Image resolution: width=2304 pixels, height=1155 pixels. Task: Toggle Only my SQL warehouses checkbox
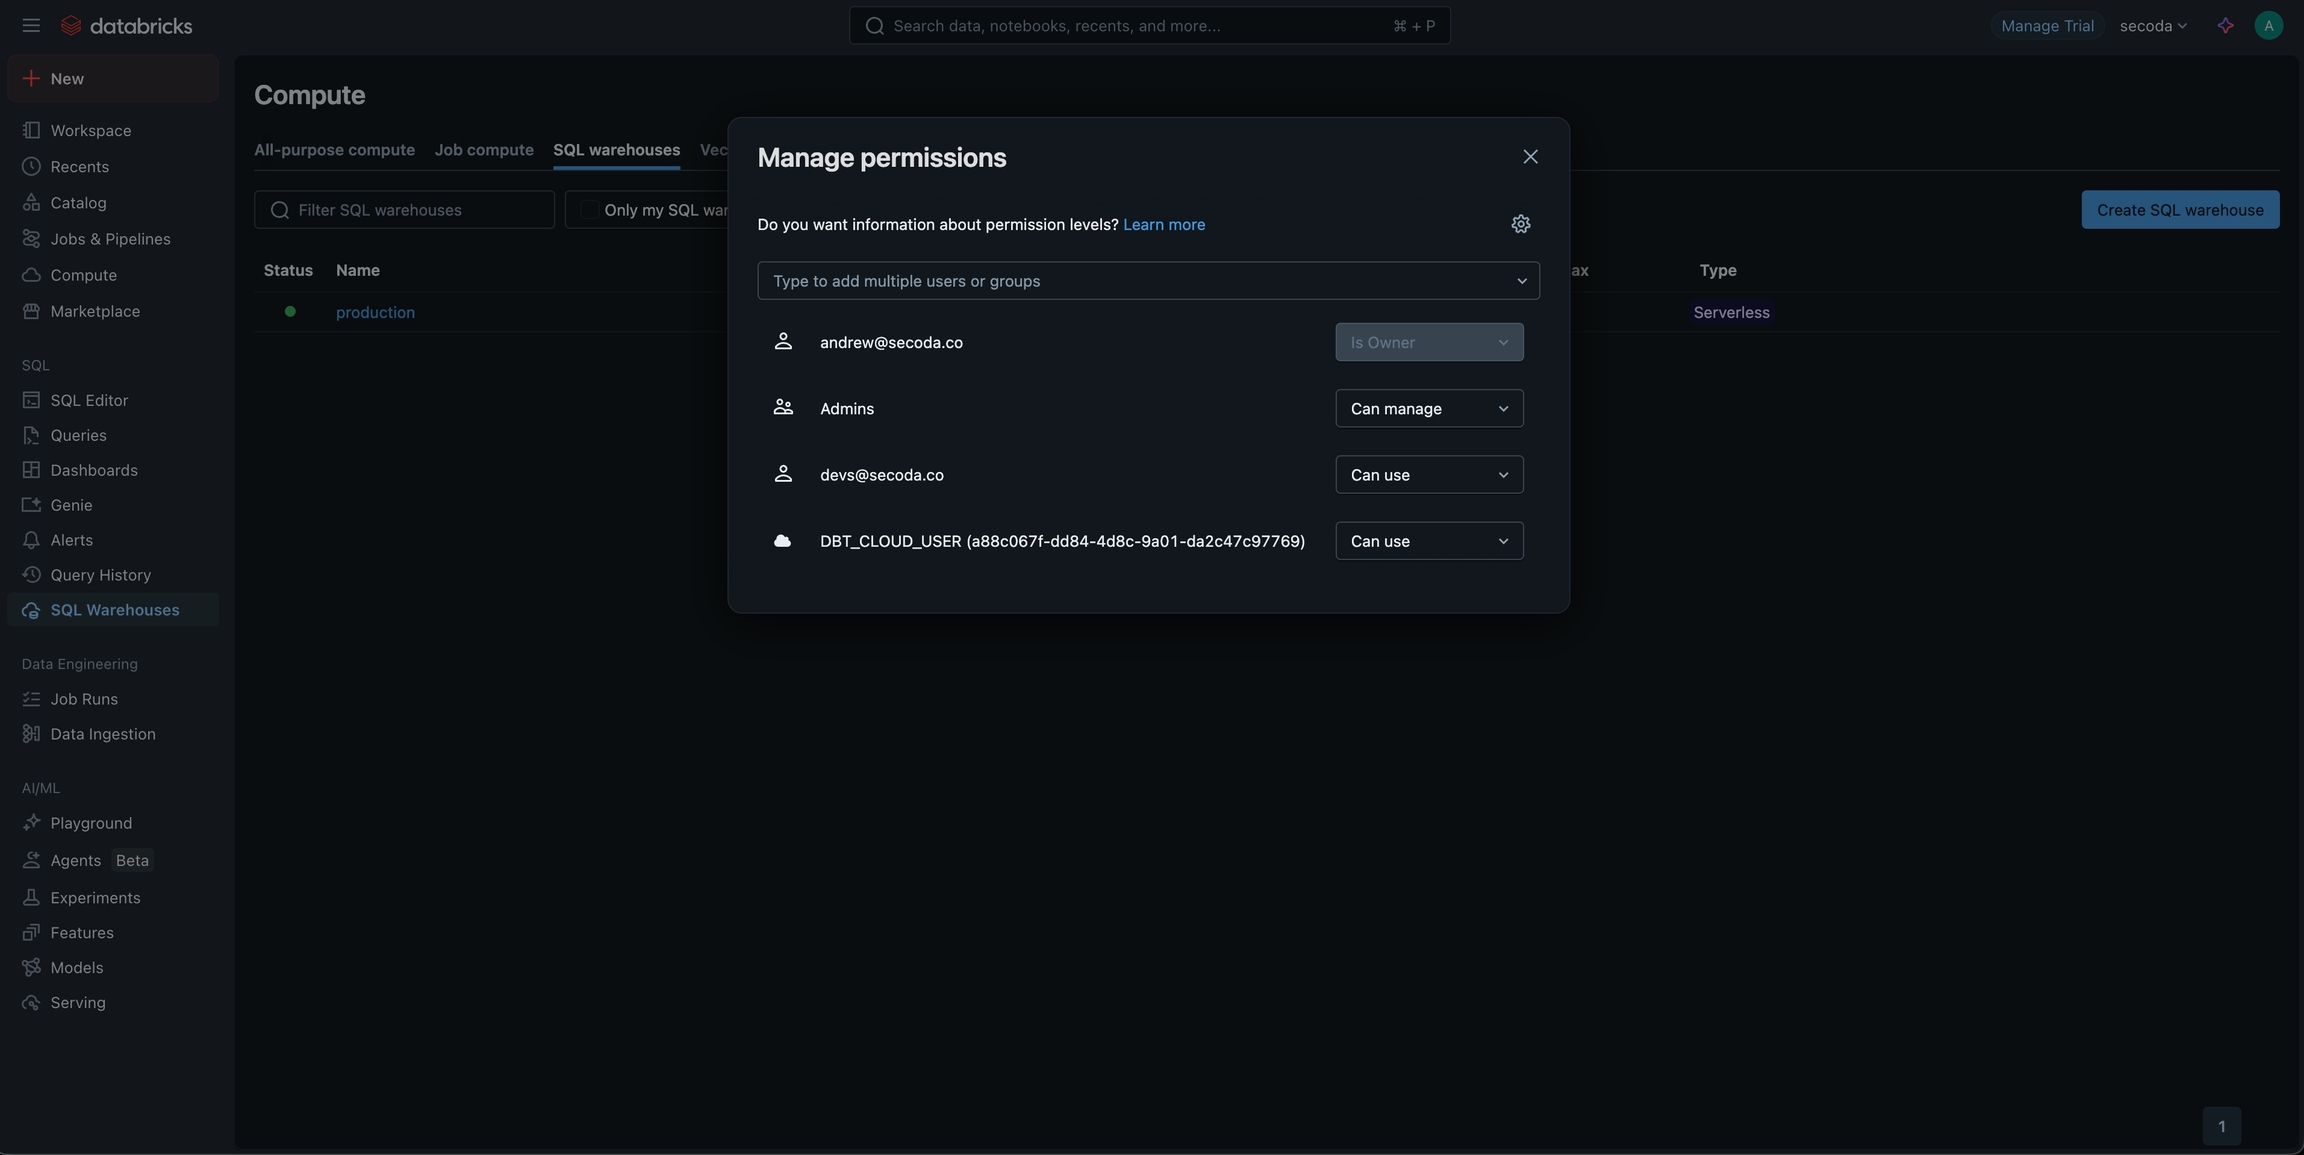[590, 210]
